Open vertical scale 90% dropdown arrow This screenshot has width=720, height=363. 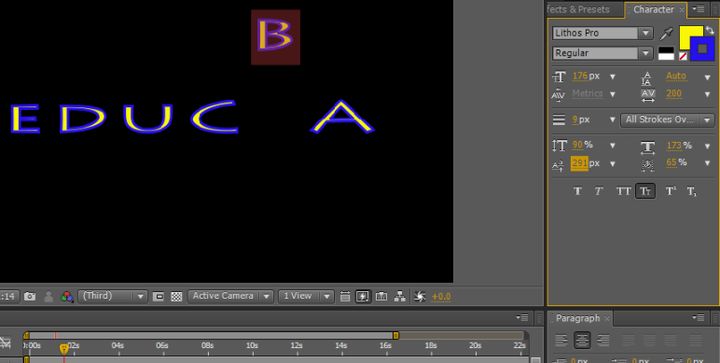pos(612,146)
